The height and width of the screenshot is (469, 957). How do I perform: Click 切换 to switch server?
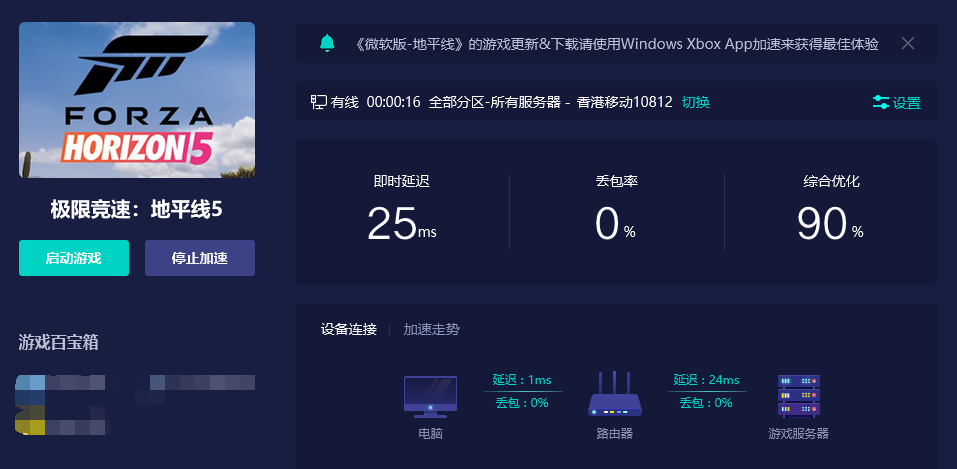[x=696, y=102]
